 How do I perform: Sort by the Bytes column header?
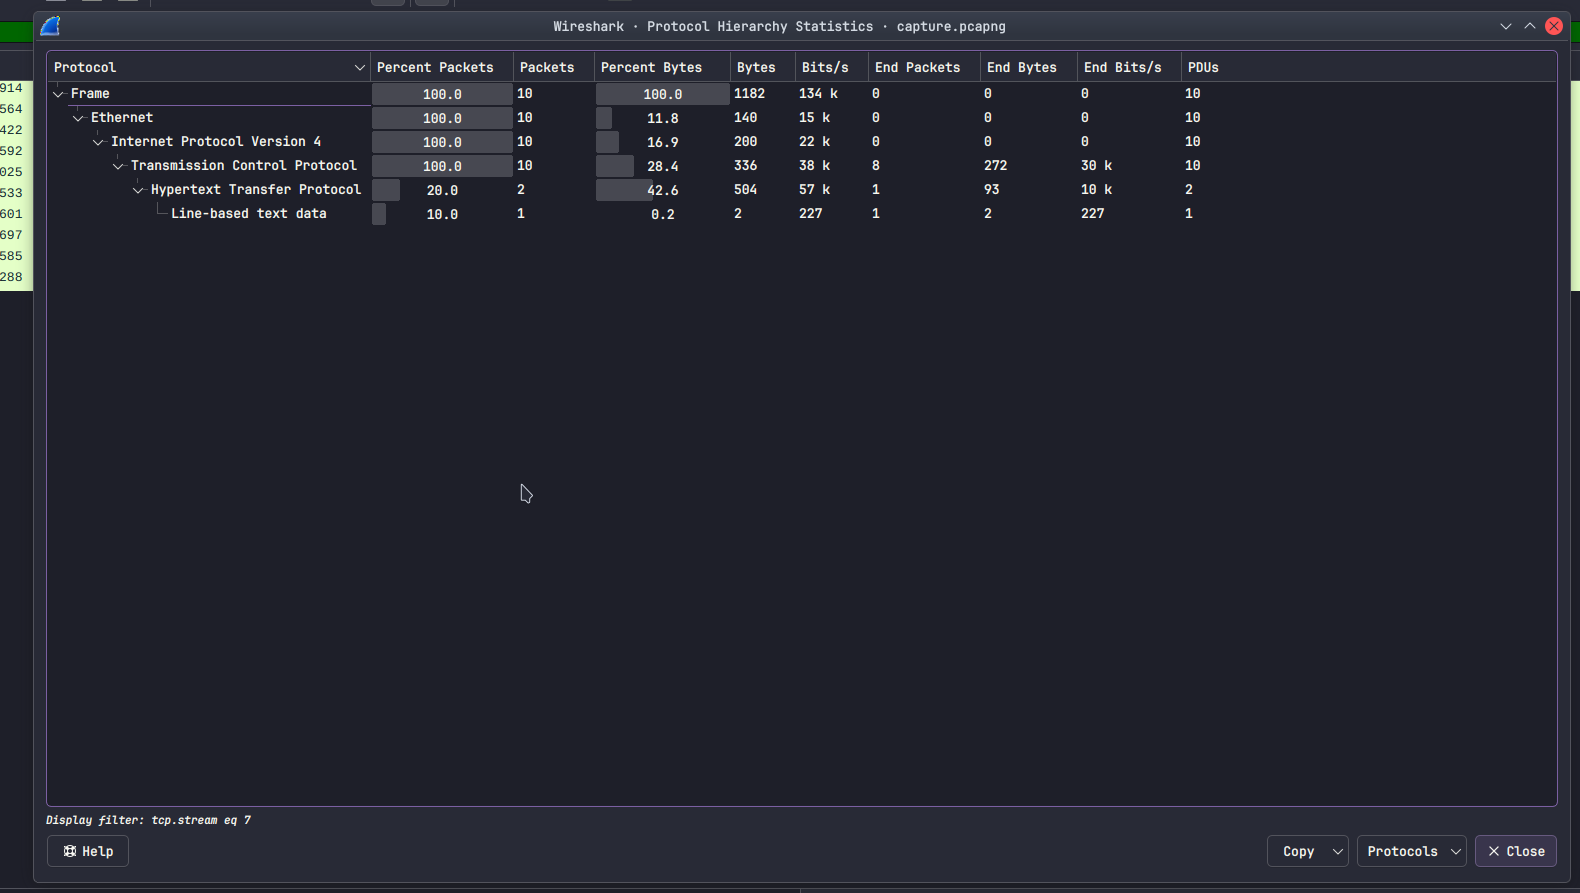coord(763,67)
